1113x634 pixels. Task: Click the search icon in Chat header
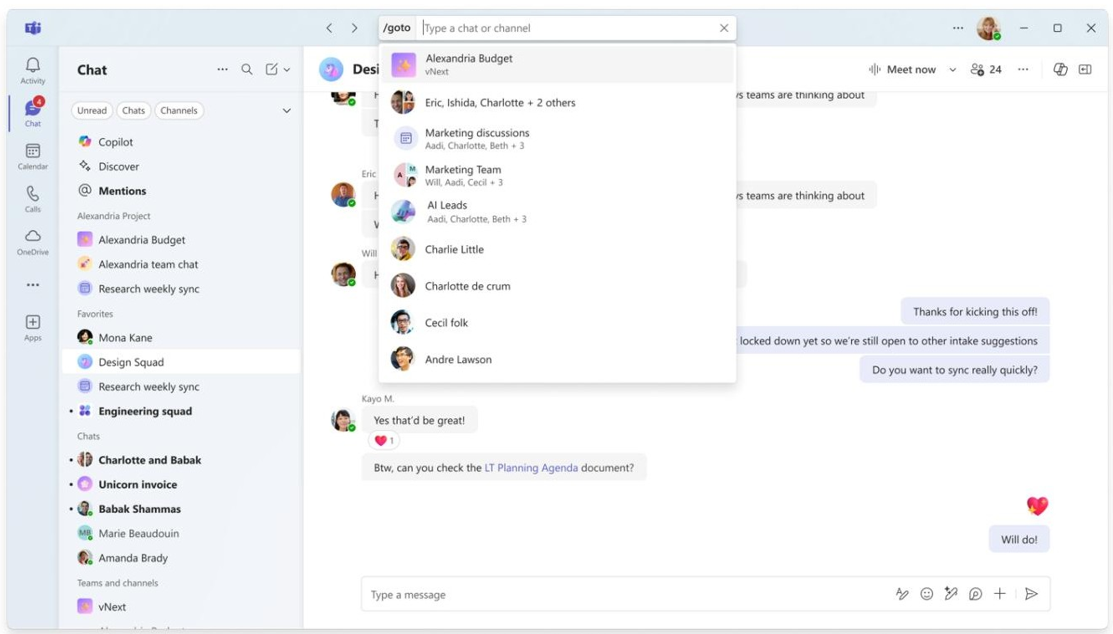[247, 70]
